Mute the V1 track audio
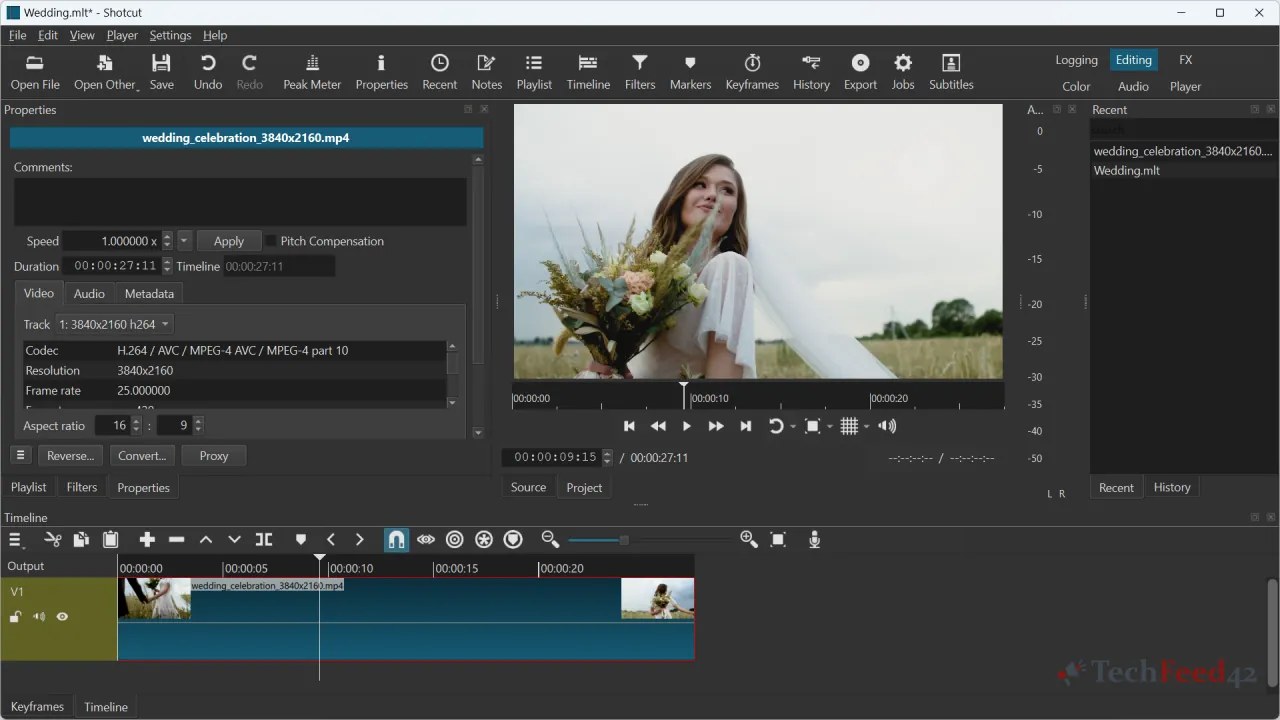The image size is (1280, 720). click(39, 617)
